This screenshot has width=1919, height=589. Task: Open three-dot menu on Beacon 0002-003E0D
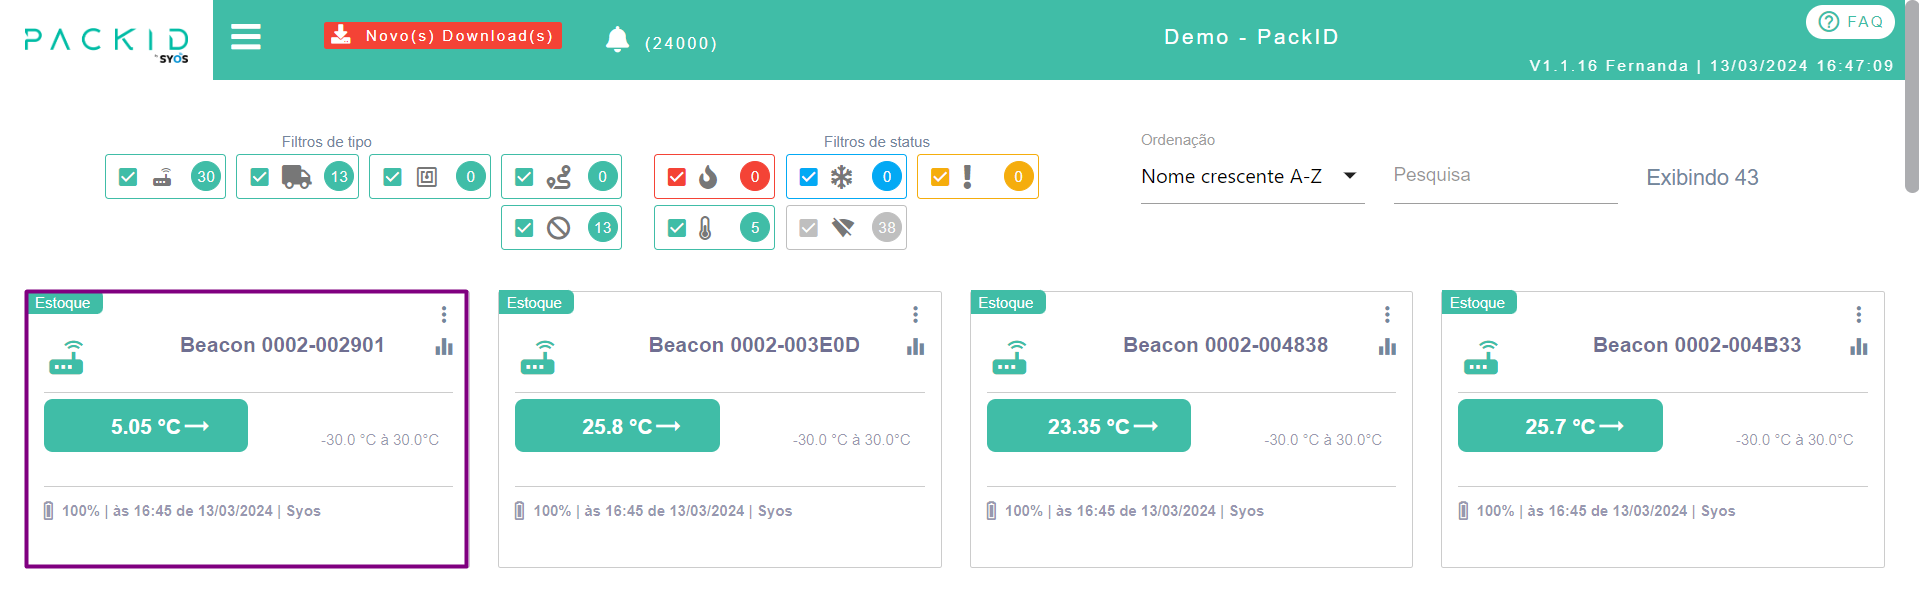click(x=915, y=315)
